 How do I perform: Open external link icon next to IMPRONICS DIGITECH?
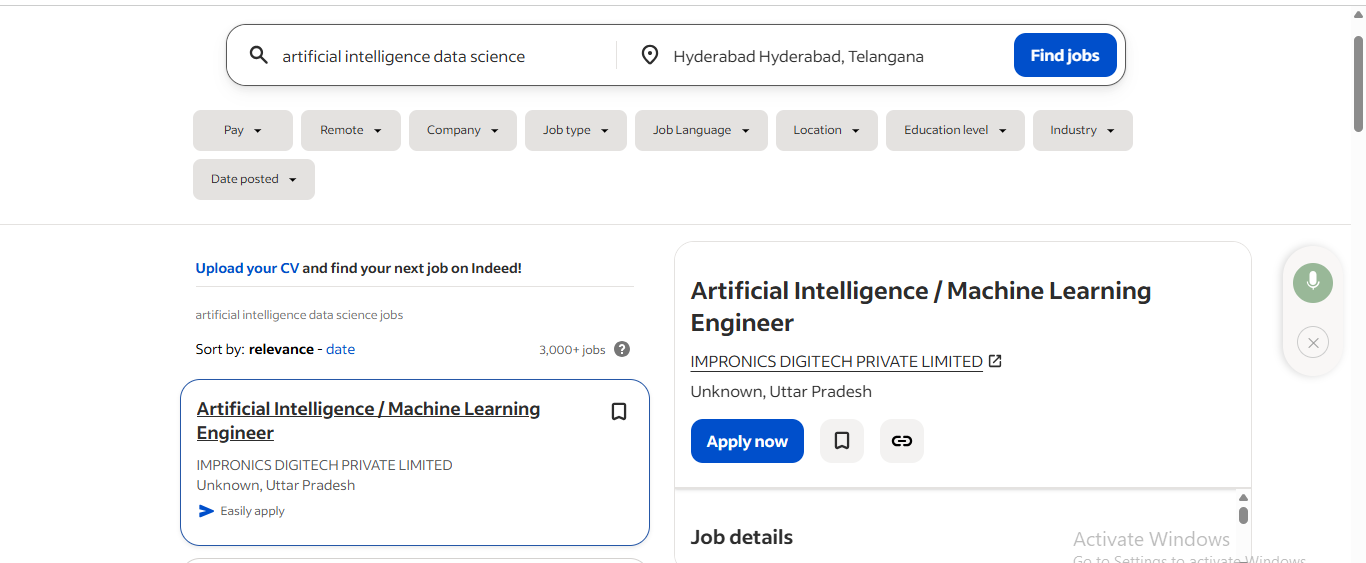click(995, 361)
